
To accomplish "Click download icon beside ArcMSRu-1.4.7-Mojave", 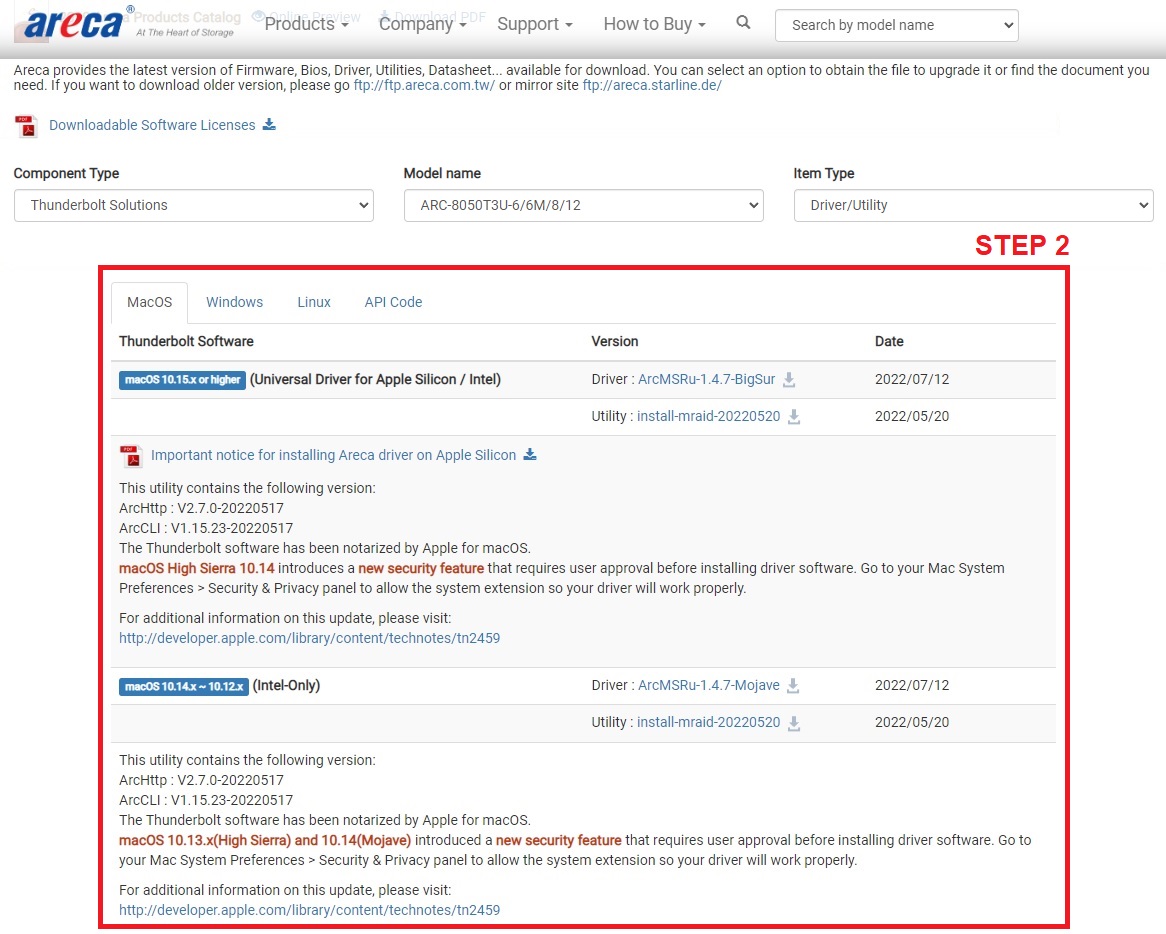I will [x=793, y=686].
